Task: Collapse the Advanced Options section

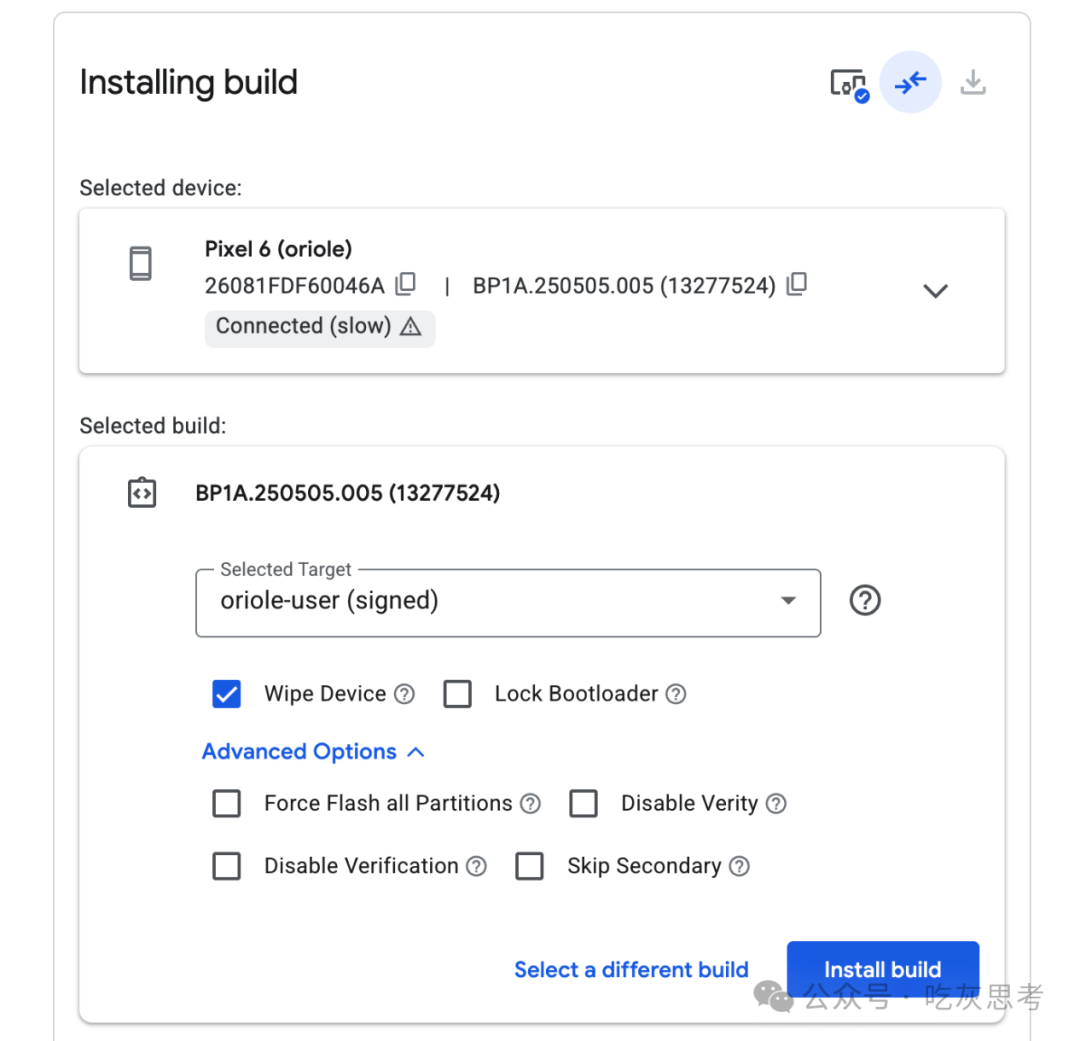Action: (x=313, y=752)
